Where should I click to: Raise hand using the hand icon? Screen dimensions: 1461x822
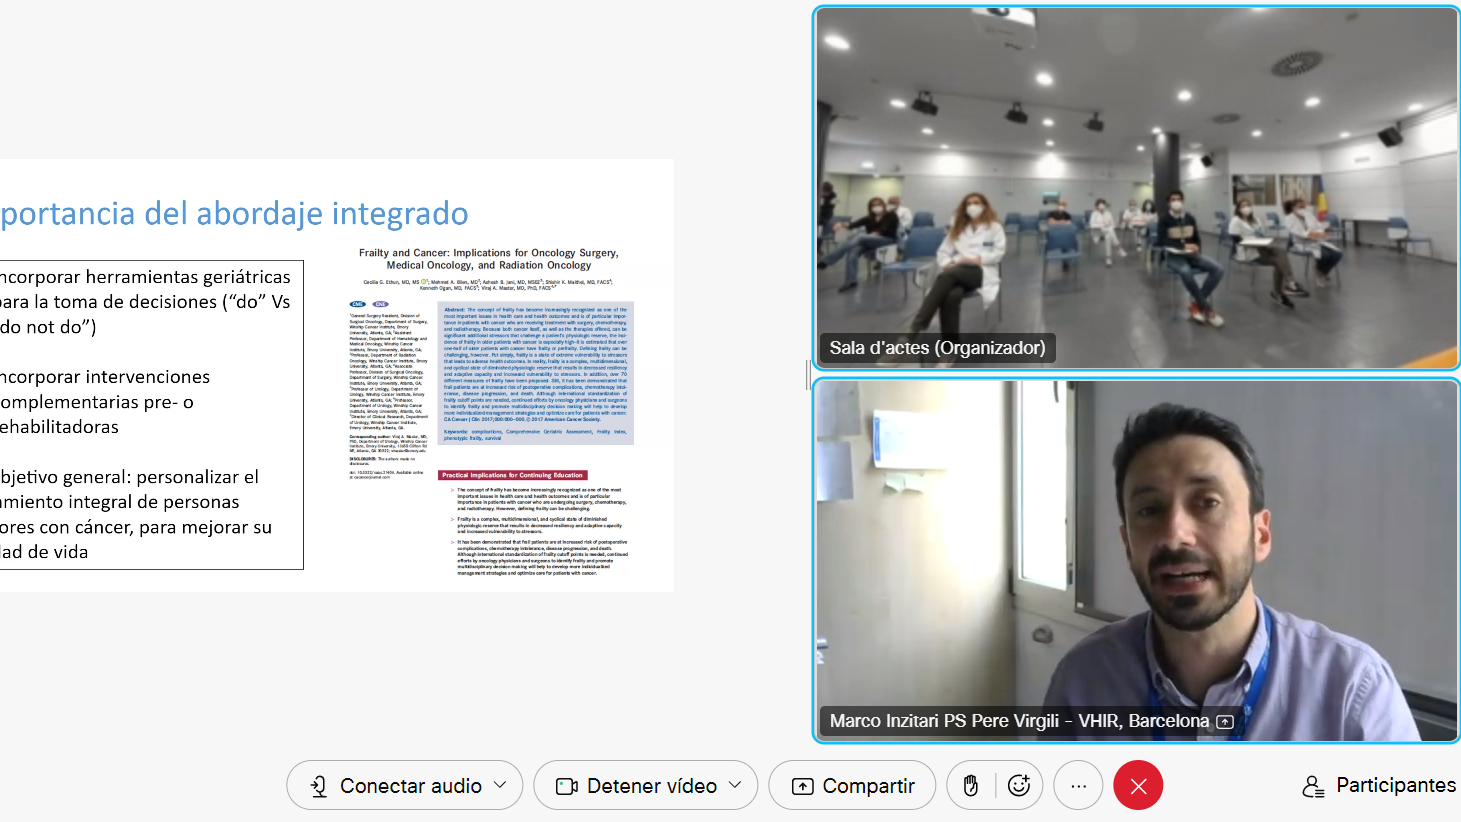click(x=970, y=786)
